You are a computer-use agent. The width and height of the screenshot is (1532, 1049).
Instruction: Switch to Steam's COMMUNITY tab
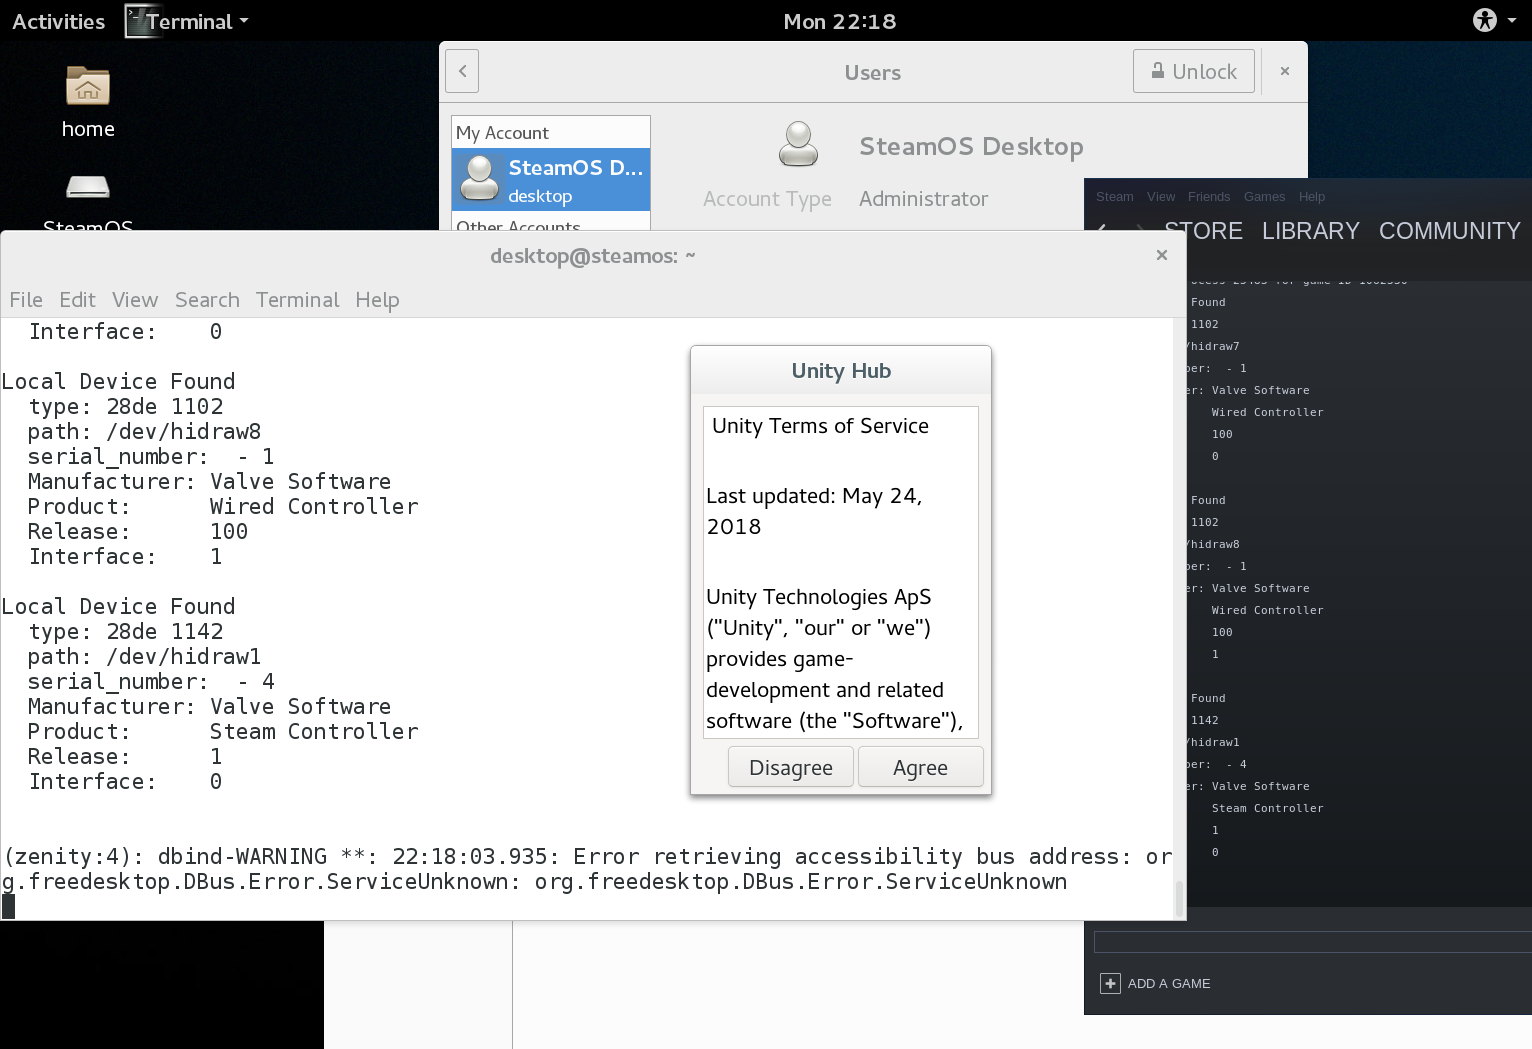1450,231
